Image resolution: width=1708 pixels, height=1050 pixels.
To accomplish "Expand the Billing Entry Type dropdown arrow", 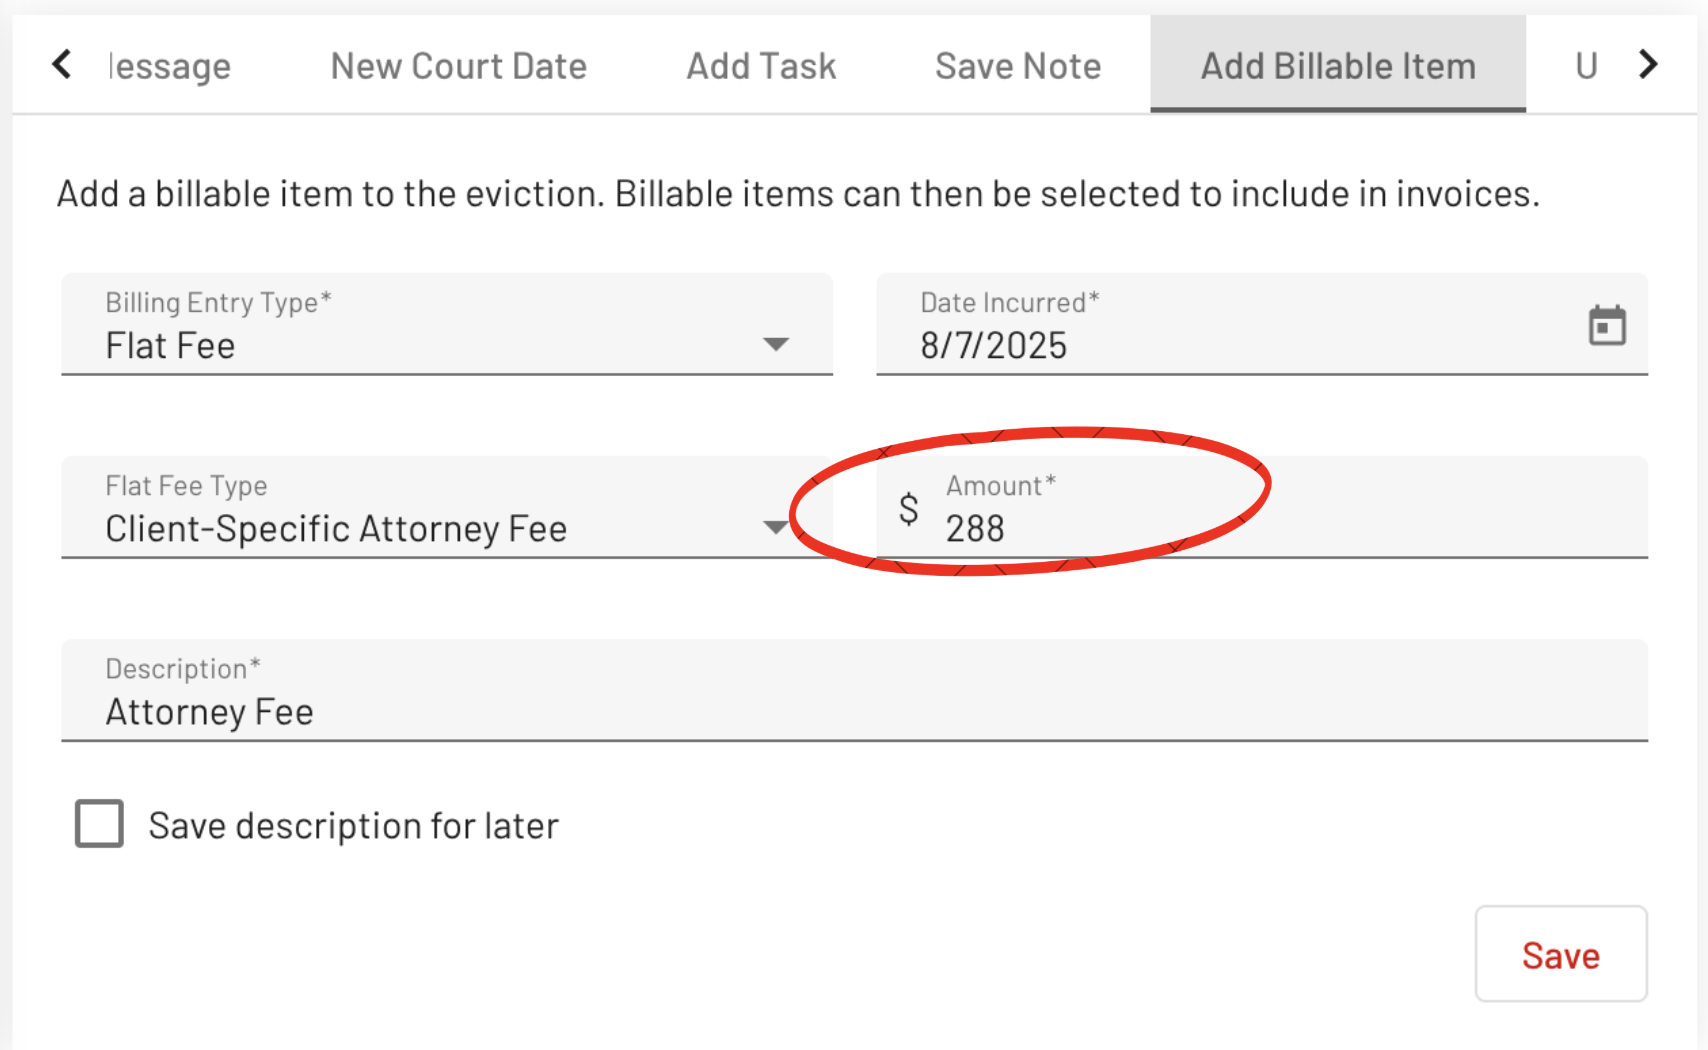I will coord(776,344).
